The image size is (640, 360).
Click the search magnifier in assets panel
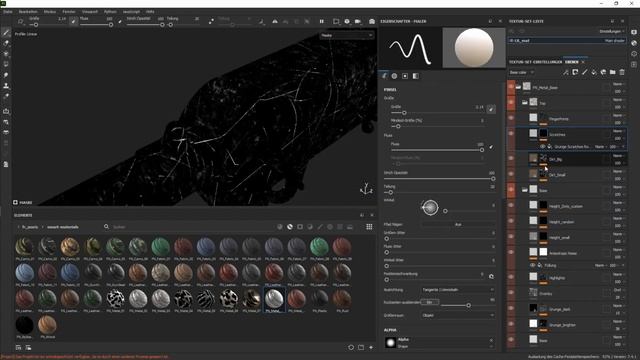click(107, 227)
